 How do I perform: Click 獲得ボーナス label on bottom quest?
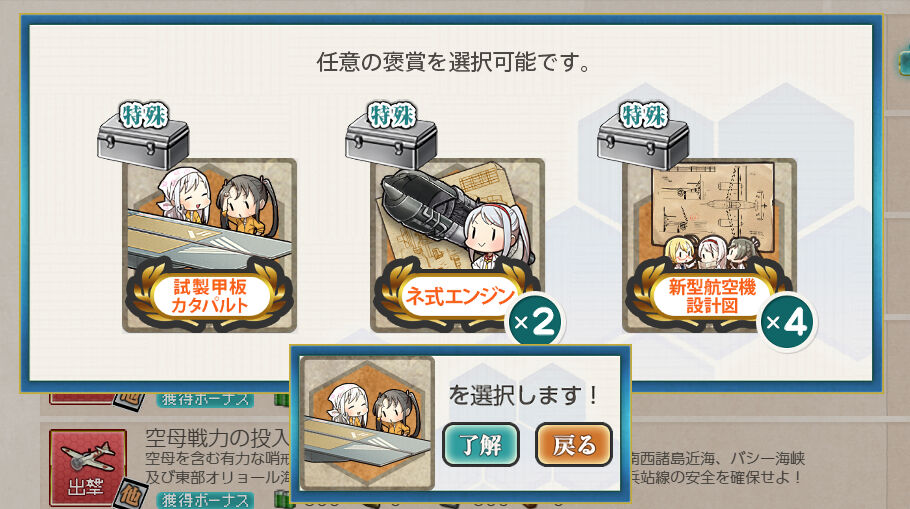205,500
